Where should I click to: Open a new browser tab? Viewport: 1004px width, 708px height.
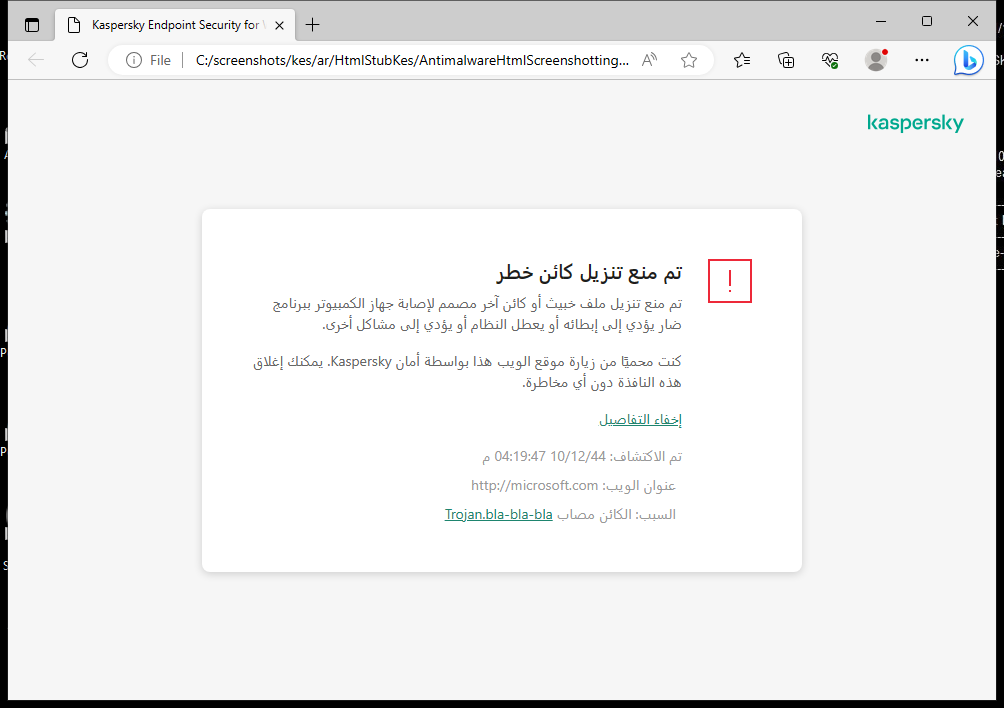tap(312, 23)
